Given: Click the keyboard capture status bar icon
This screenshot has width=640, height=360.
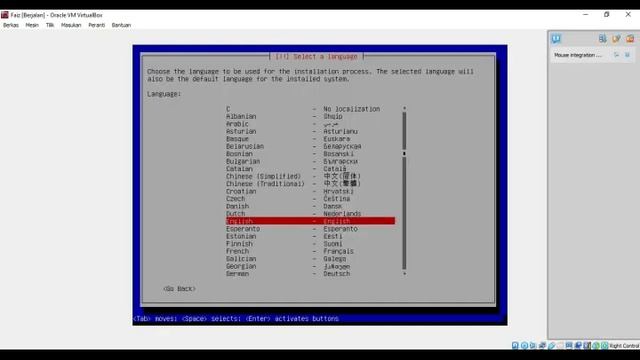Looking at the screenshot, I should (x=604, y=346).
